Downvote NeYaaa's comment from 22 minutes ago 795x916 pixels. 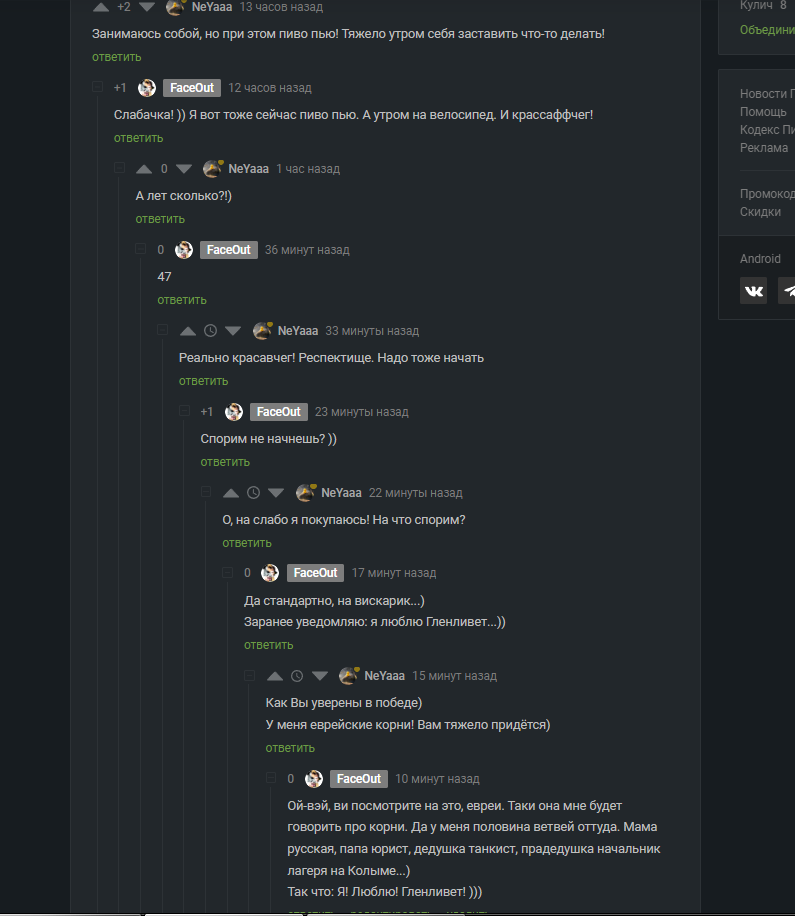point(276,493)
